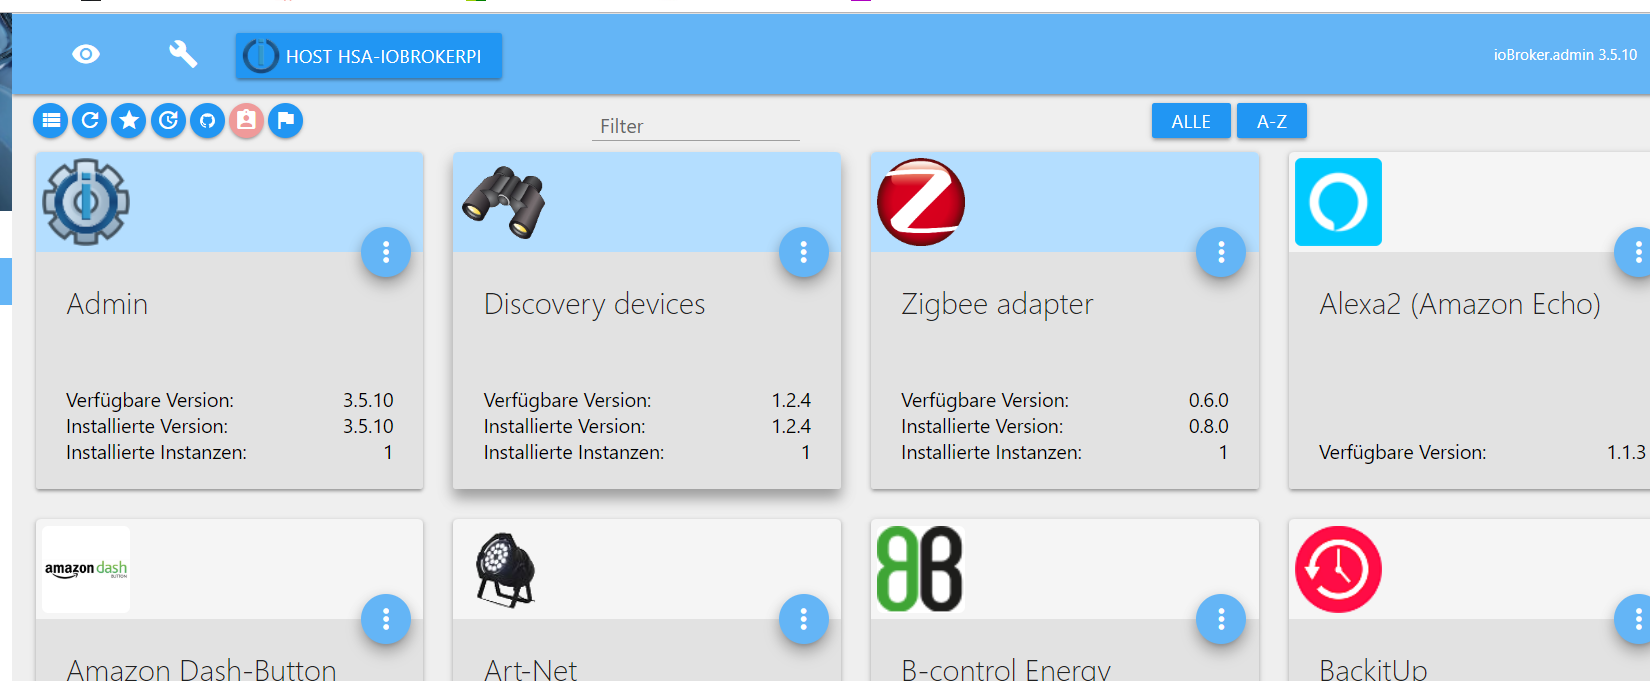Screen dimensions: 1650x681
Task: Select the Art-Net card title
Action: (530, 669)
